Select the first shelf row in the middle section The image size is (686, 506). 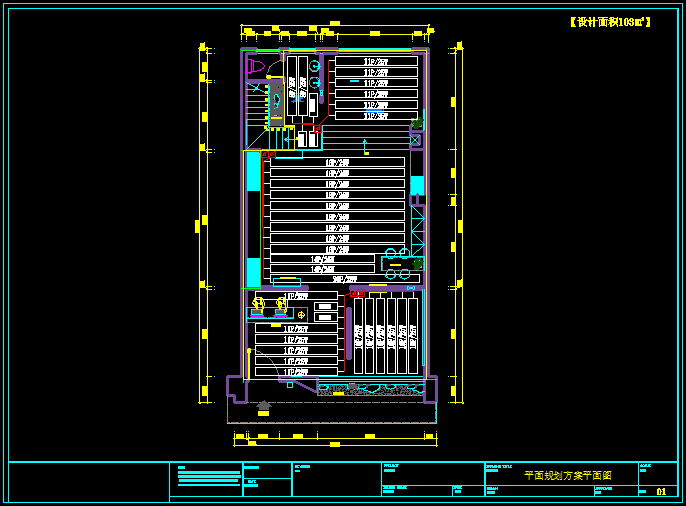pyautogui.click(x=337, y=162)
